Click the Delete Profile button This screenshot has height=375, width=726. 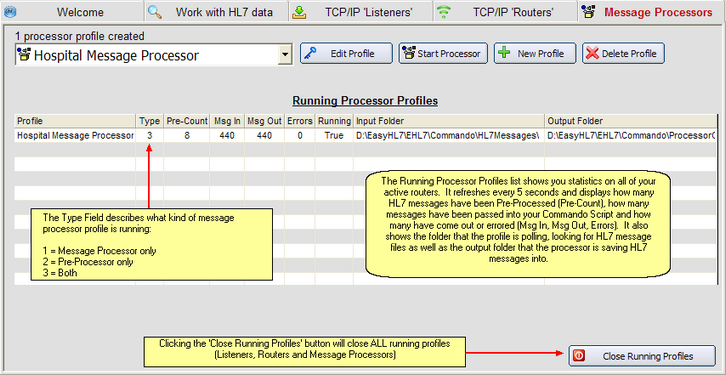click(x=623, y=53)
